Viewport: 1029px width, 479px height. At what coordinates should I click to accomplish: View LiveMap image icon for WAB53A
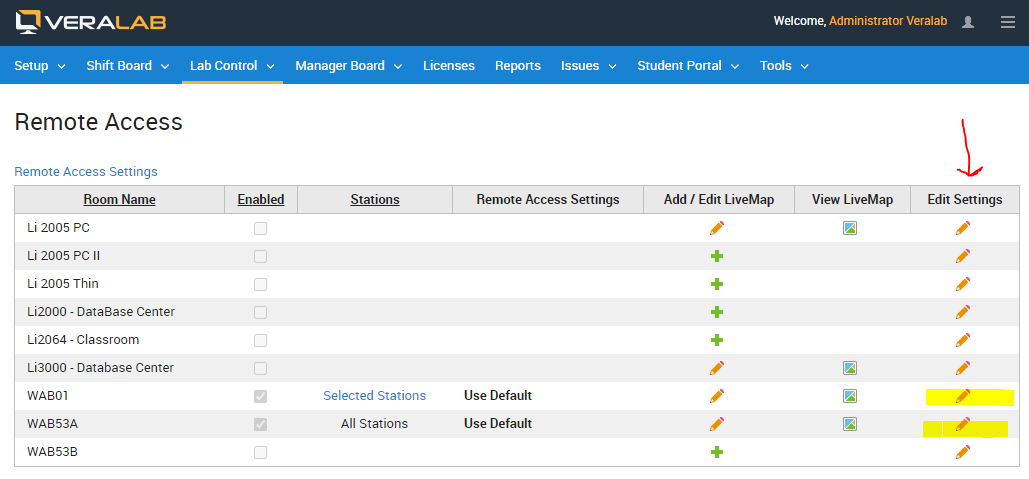(x=850, y=424)
